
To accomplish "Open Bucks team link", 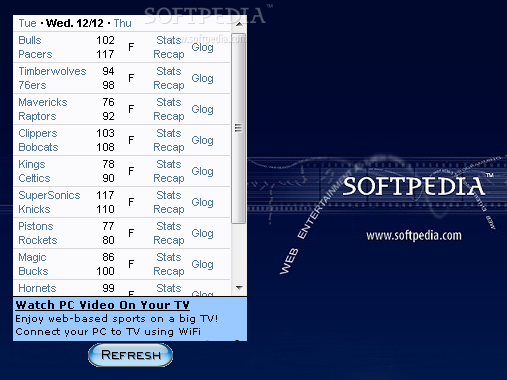I will tap(33, 271).
